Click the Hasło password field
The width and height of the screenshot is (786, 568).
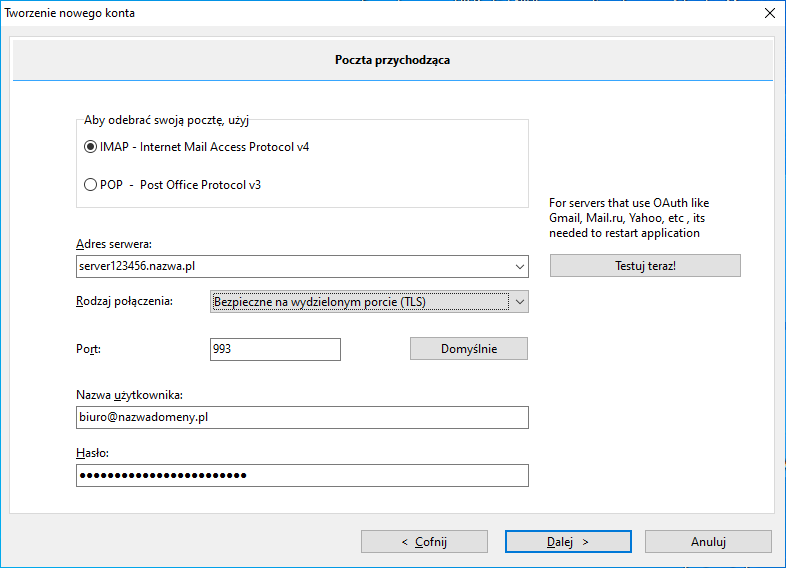tap(302, 475)
